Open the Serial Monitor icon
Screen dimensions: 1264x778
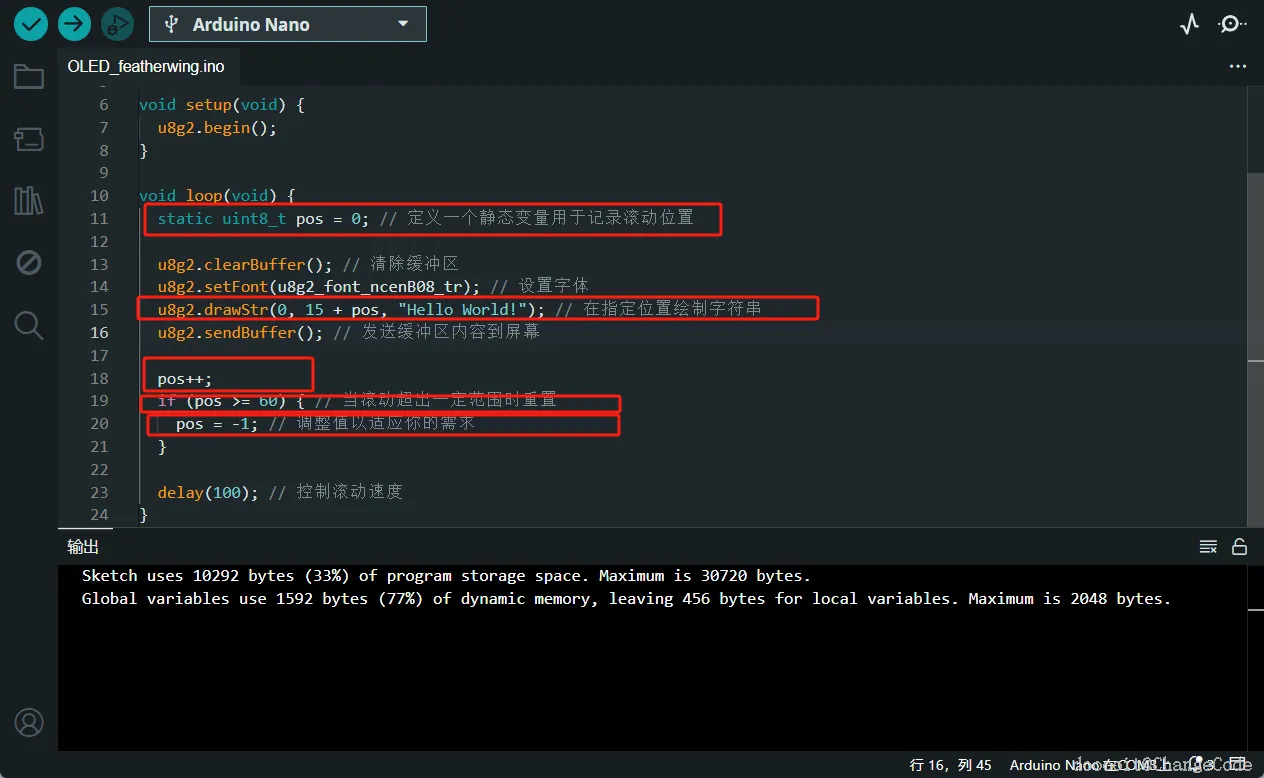pos(1233,24)
